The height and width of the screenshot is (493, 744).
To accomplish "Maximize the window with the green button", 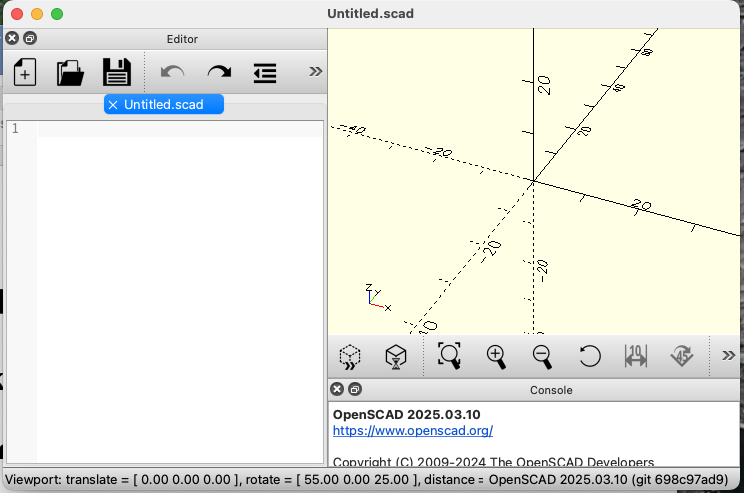I will pos(57,14).
